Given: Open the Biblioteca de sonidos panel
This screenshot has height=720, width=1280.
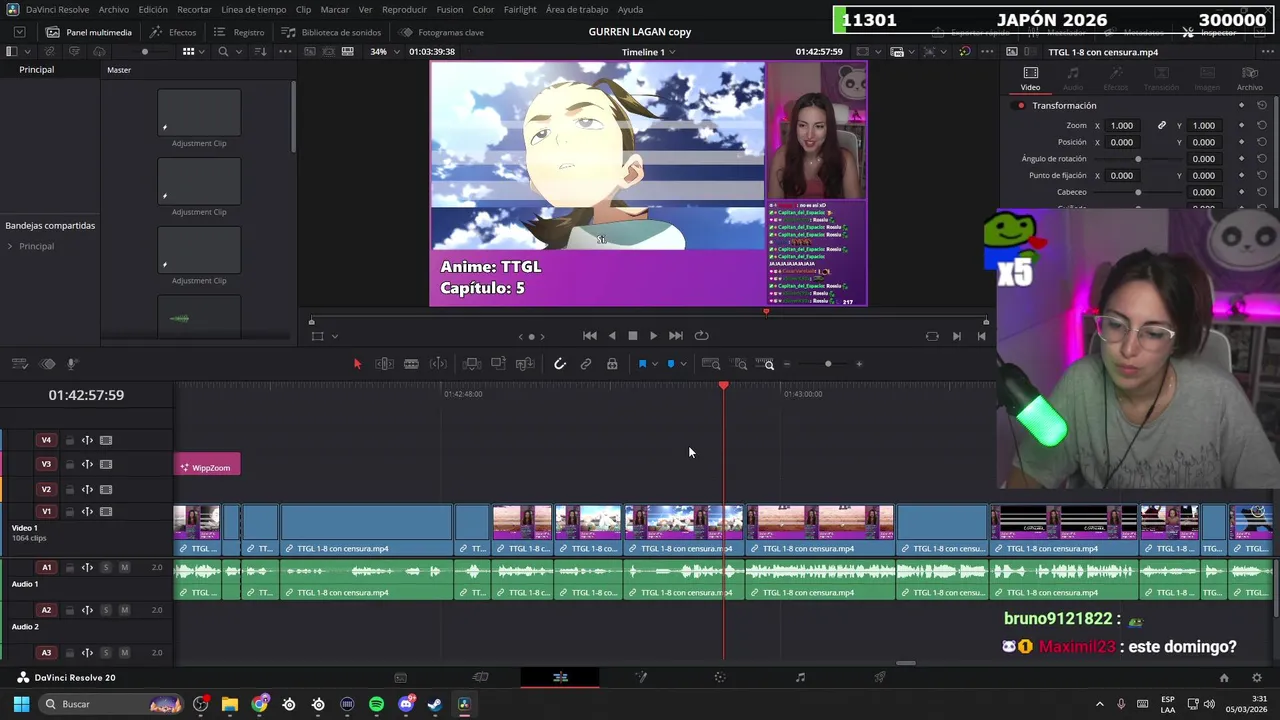Looking at the screenshot, I should [332, 32].
